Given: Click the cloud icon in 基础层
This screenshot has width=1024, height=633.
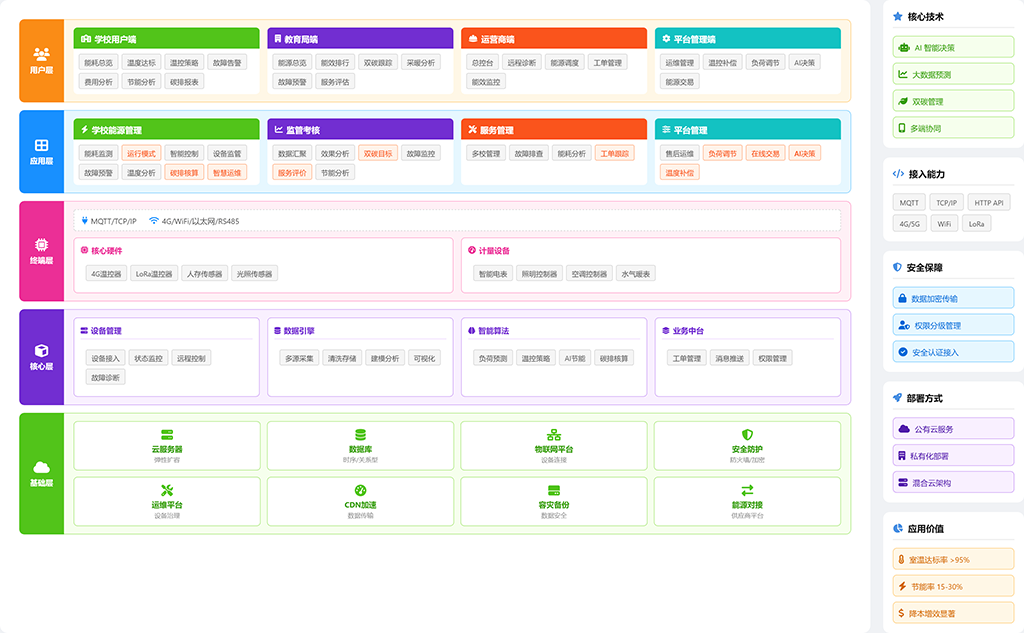Looking at the screenshot, I should 41,467.
